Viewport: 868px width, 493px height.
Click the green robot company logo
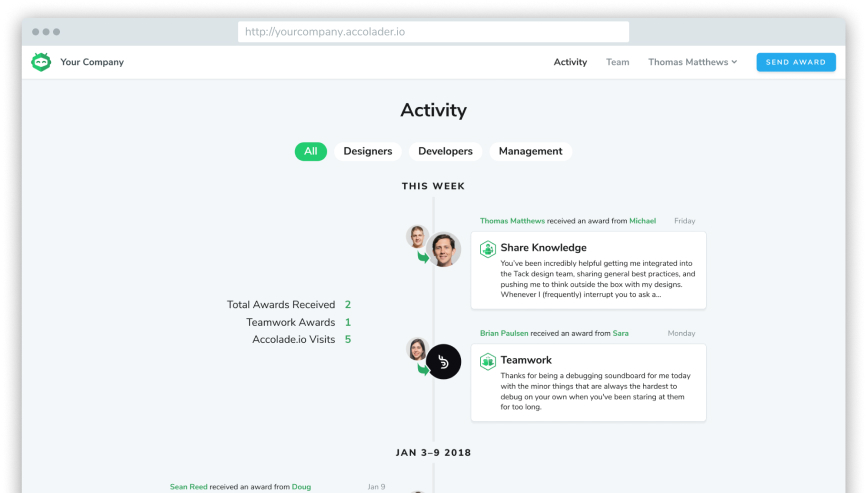[x=41, y=62]
